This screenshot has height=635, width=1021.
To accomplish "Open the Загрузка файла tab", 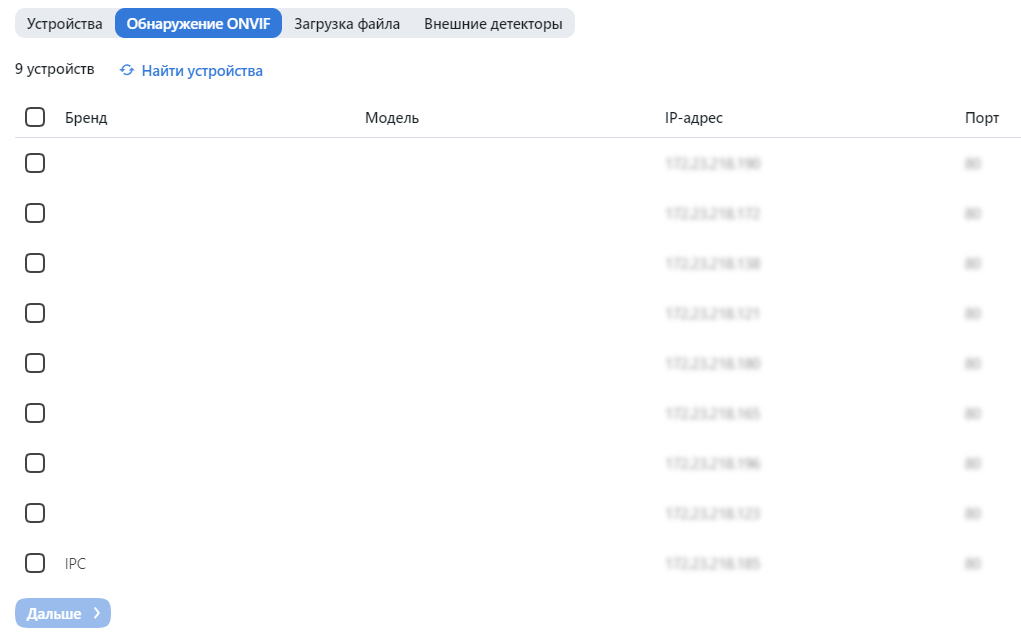I will point(347,24).
